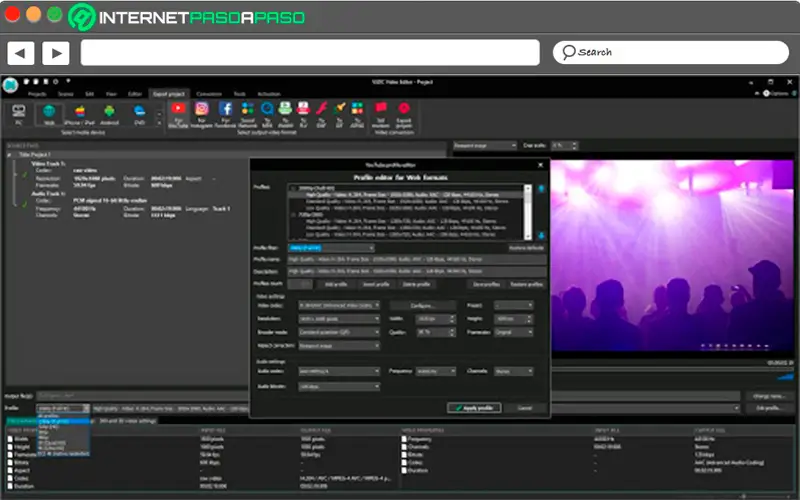Viewport: 800px width, 500px height.
Task: Open the Encoder mode dropdown
Action: pyautogui.click(x=339, y=332)
